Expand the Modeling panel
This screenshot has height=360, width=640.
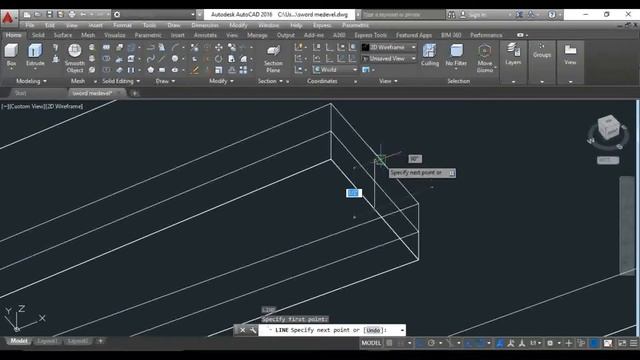31,81
